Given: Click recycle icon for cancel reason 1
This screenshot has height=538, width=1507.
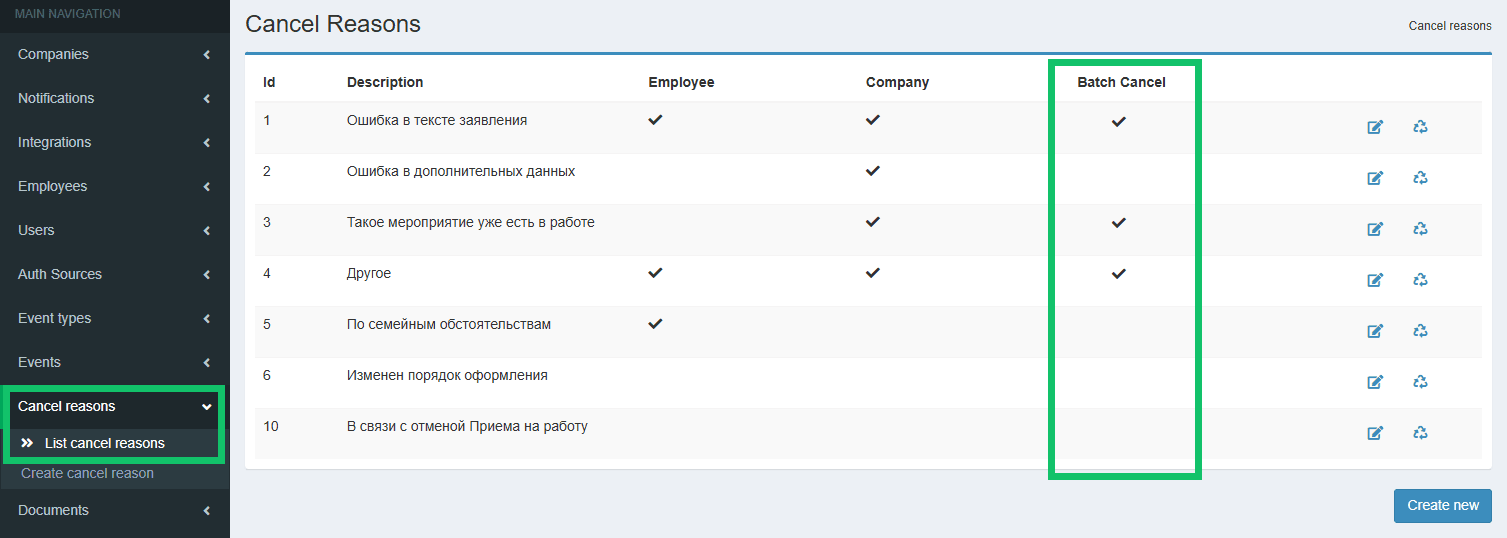Looking at the screenshot, I should 1420,127.
